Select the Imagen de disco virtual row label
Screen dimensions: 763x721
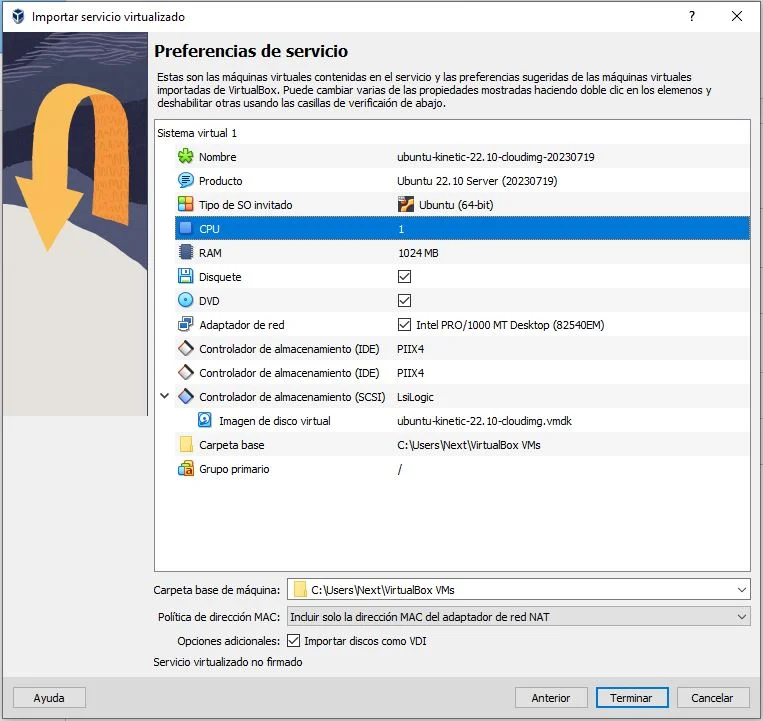275,421
